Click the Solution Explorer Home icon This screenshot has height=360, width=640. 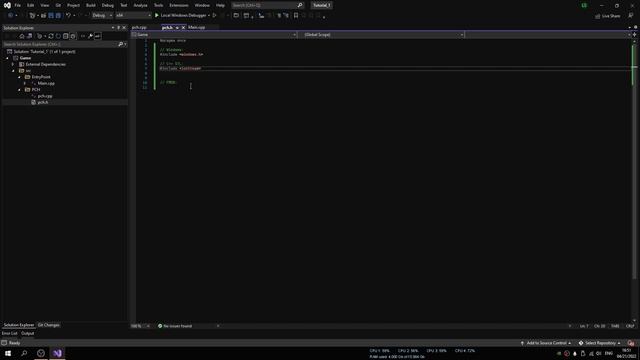point(22,36)
